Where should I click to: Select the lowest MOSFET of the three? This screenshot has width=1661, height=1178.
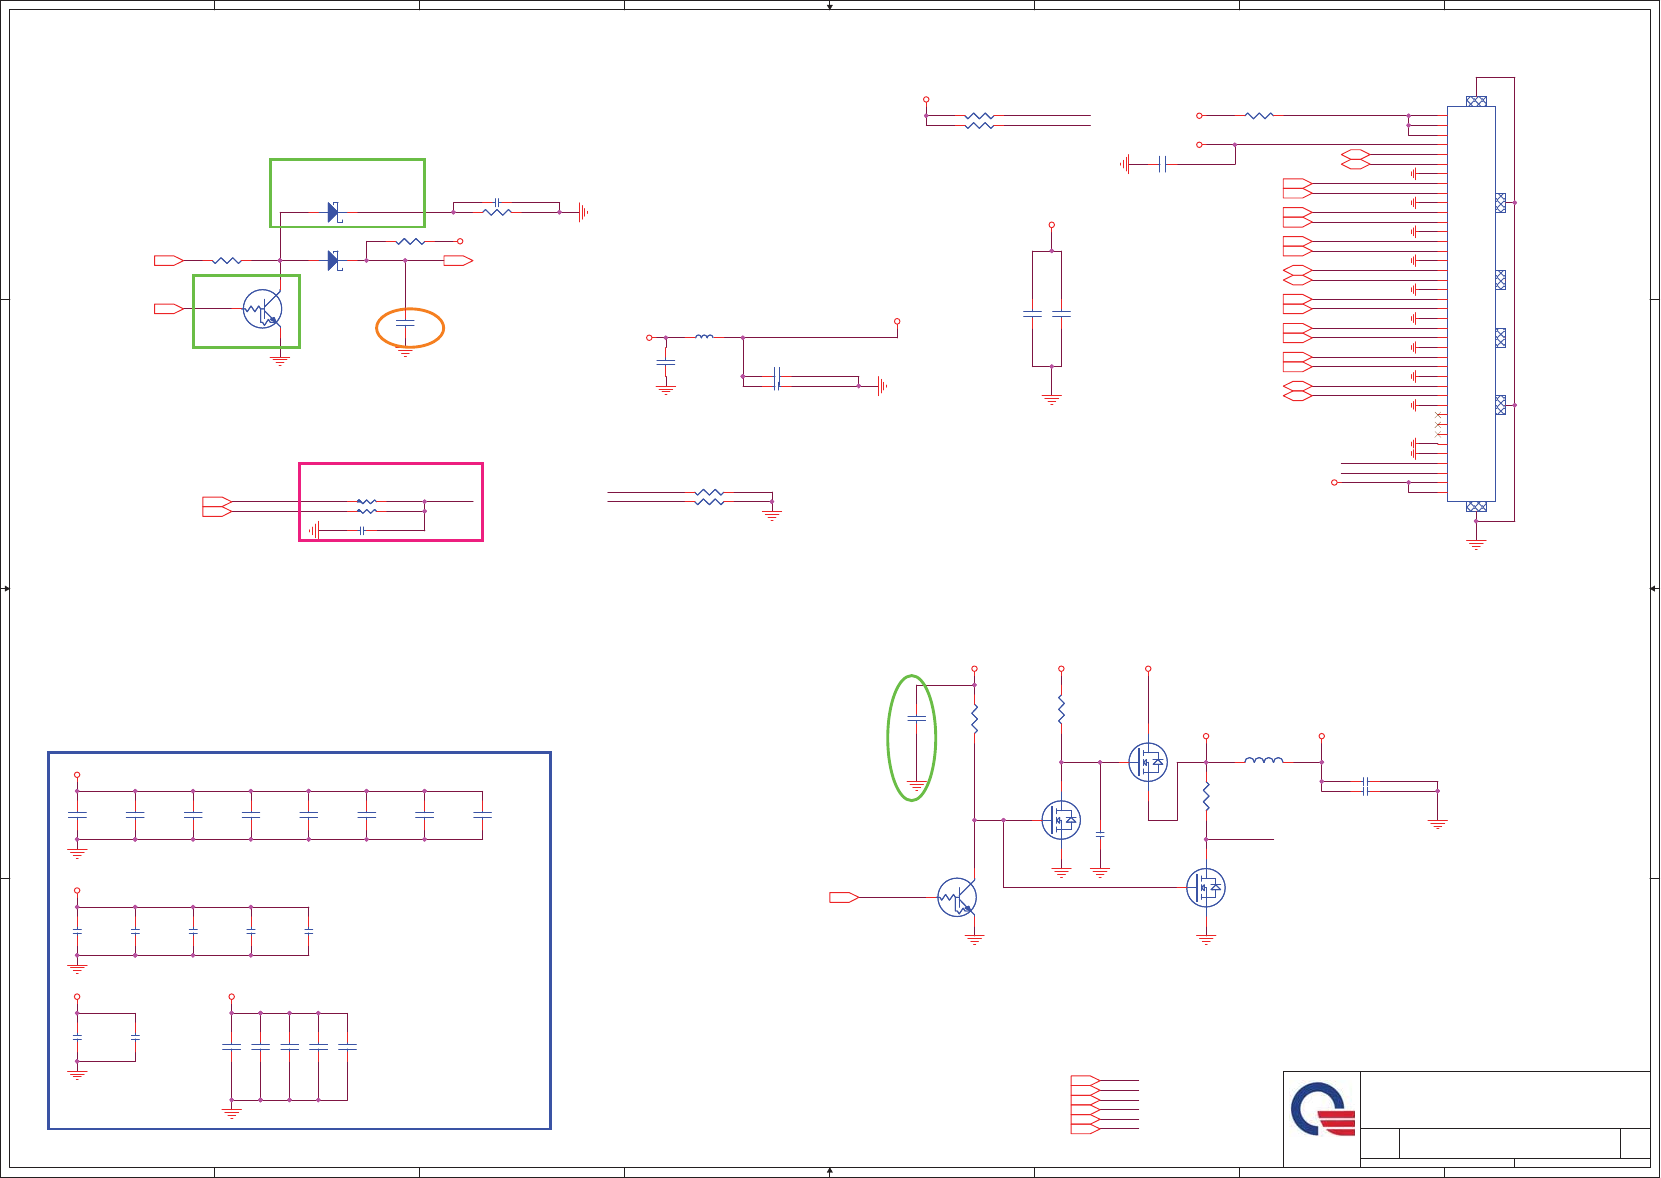pos(1206,887)
